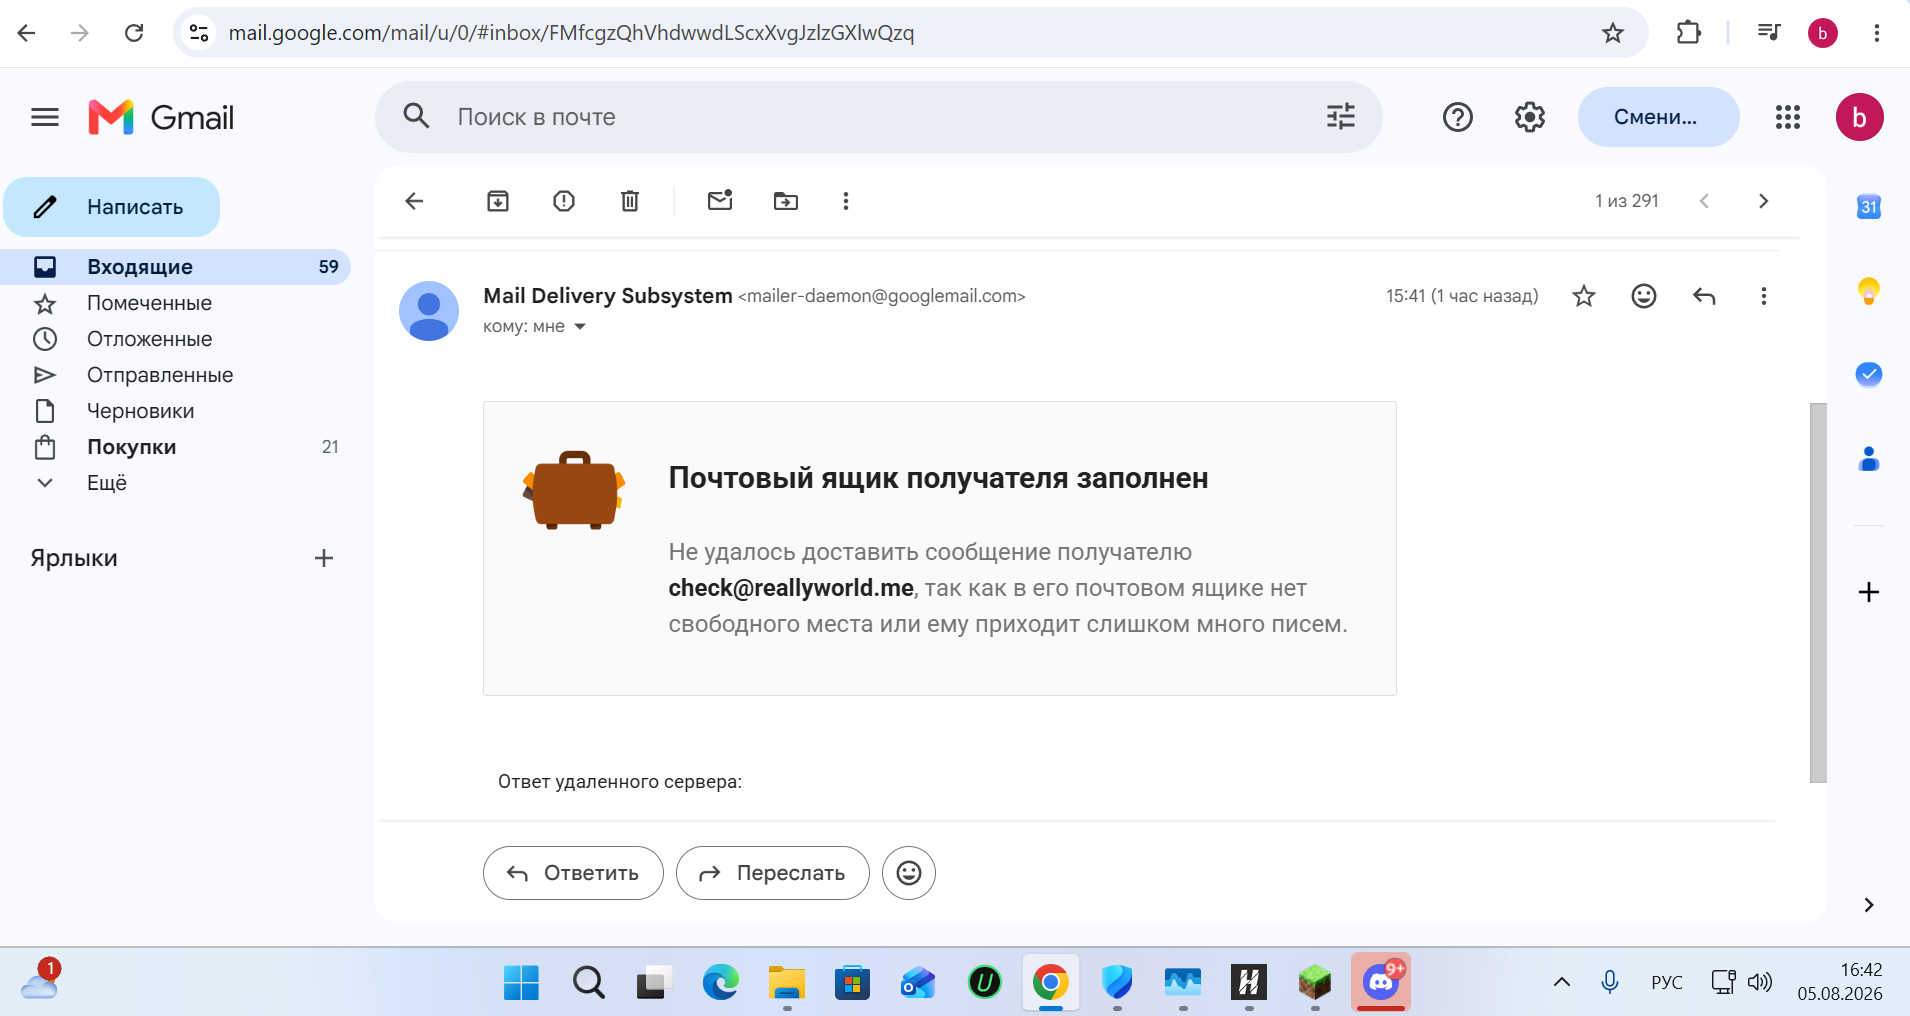Click the message vertical scrollbar
This screenshot has width=1910, height=1016.
[1818, 592]
